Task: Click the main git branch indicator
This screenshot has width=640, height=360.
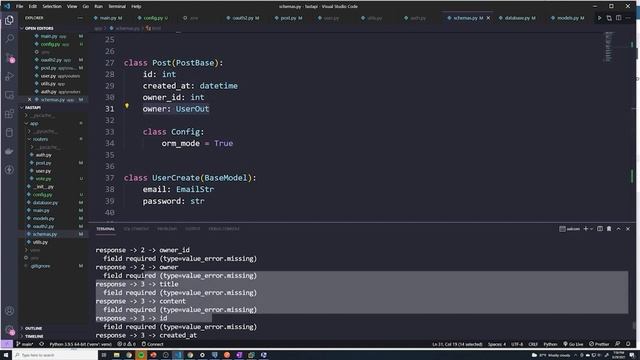Action: 24,344
